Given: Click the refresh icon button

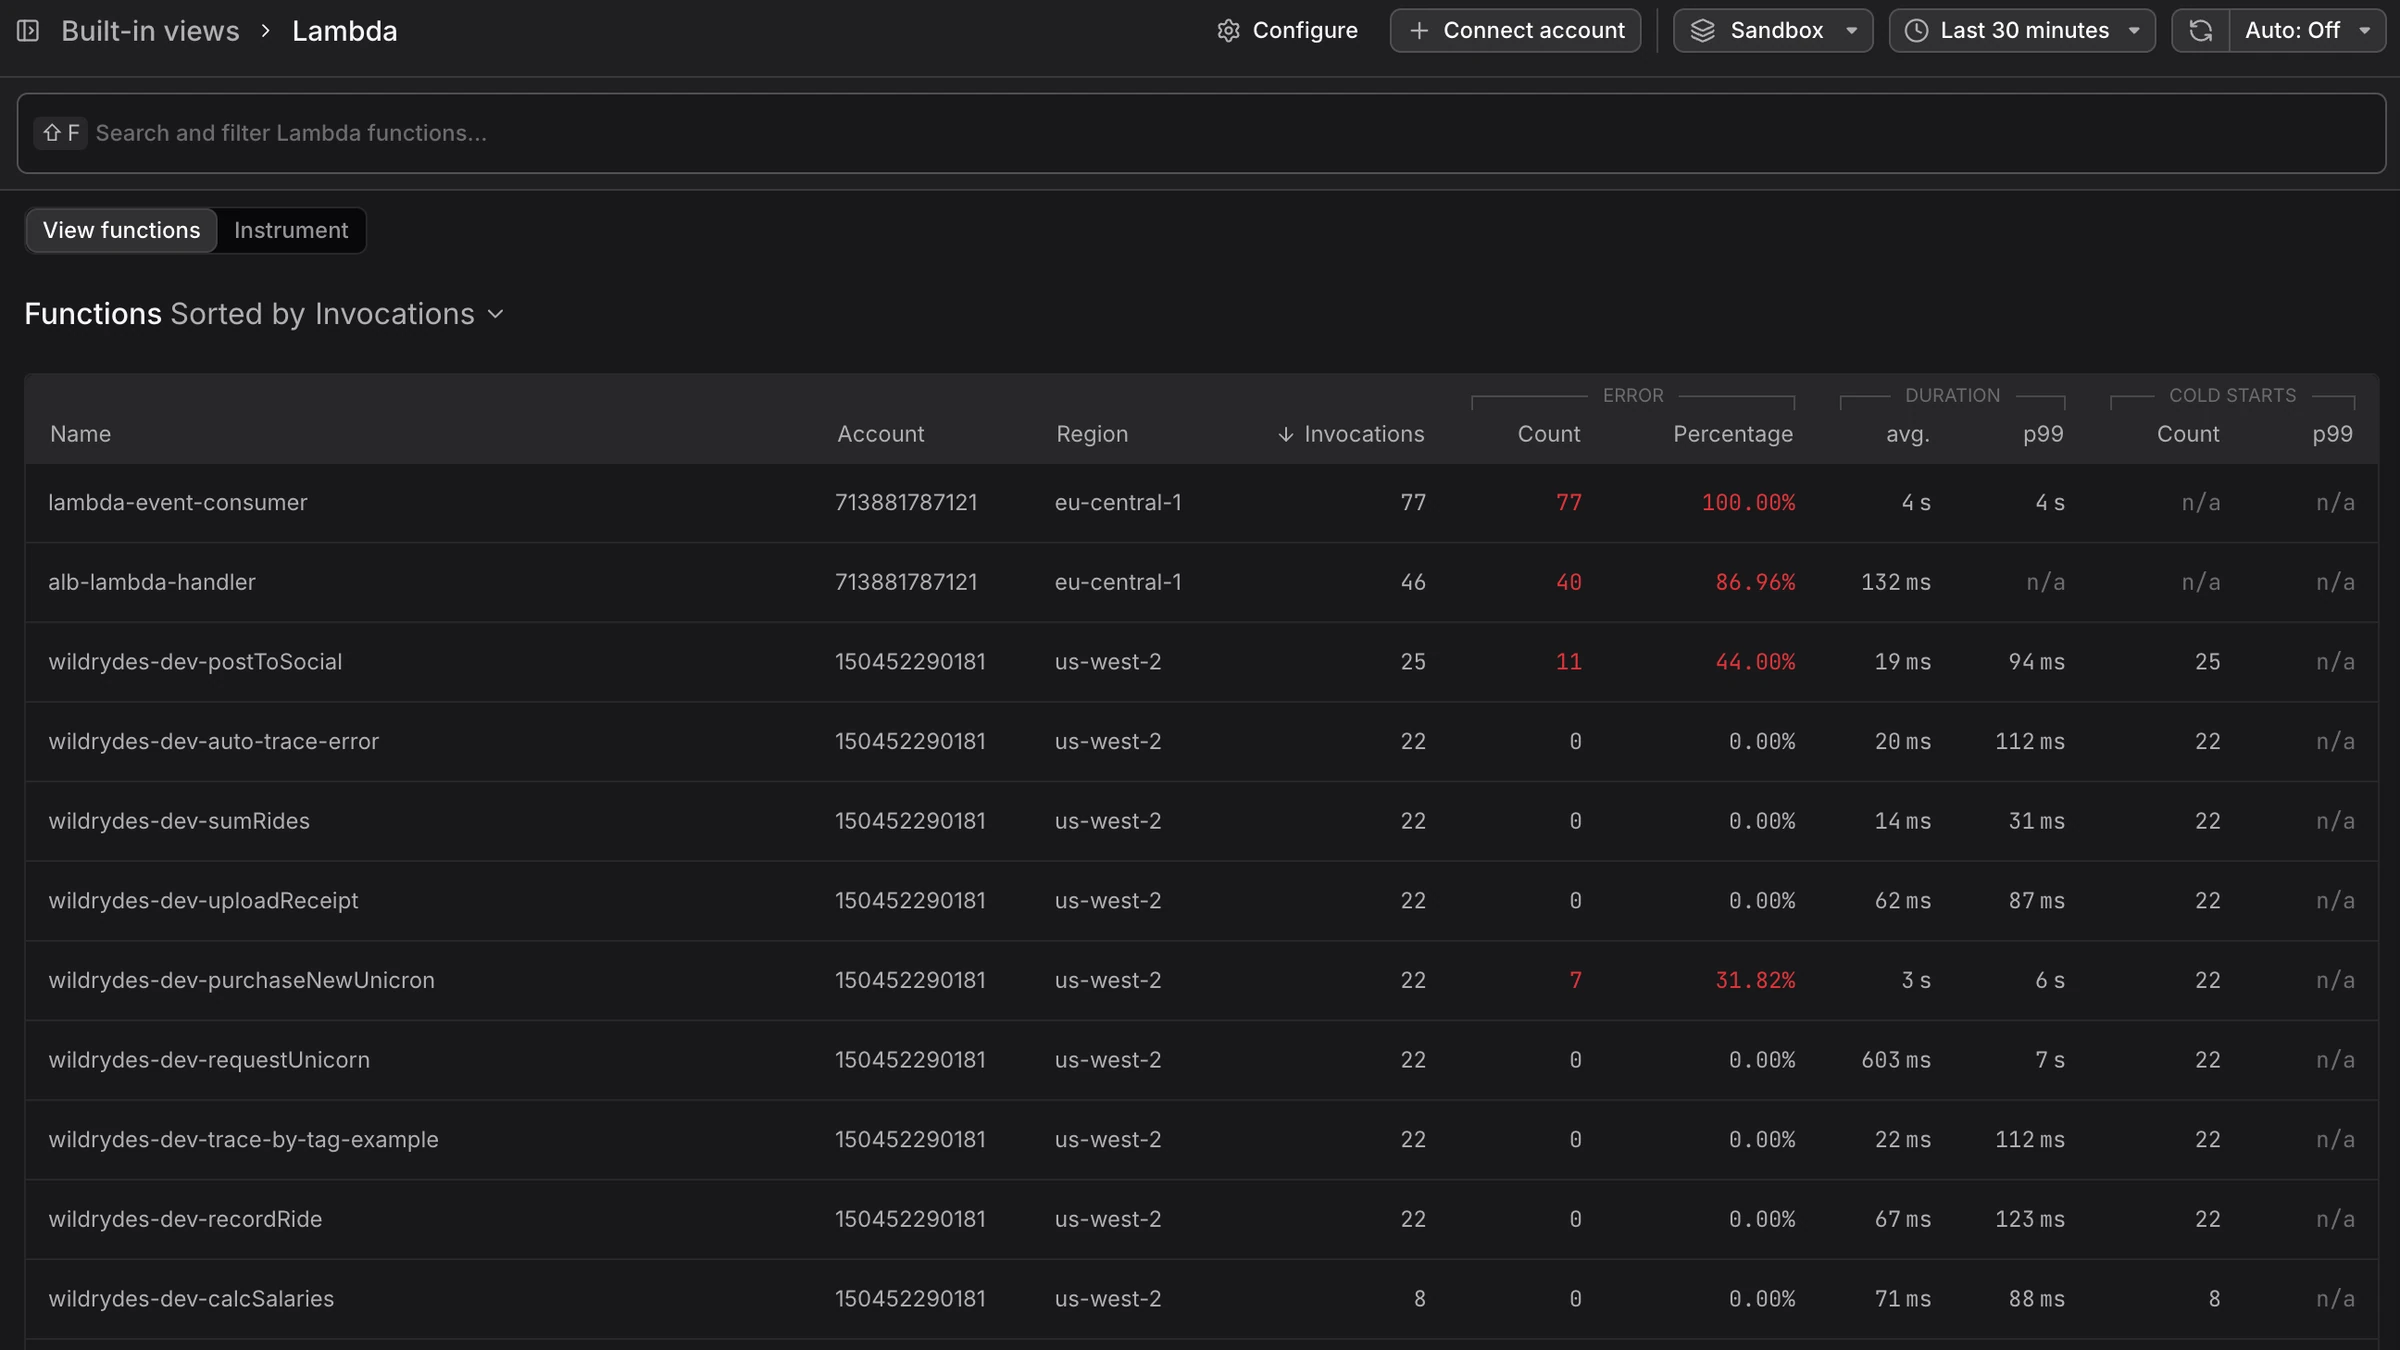Looking at the screenshot, I should [x=2200, y=31].
